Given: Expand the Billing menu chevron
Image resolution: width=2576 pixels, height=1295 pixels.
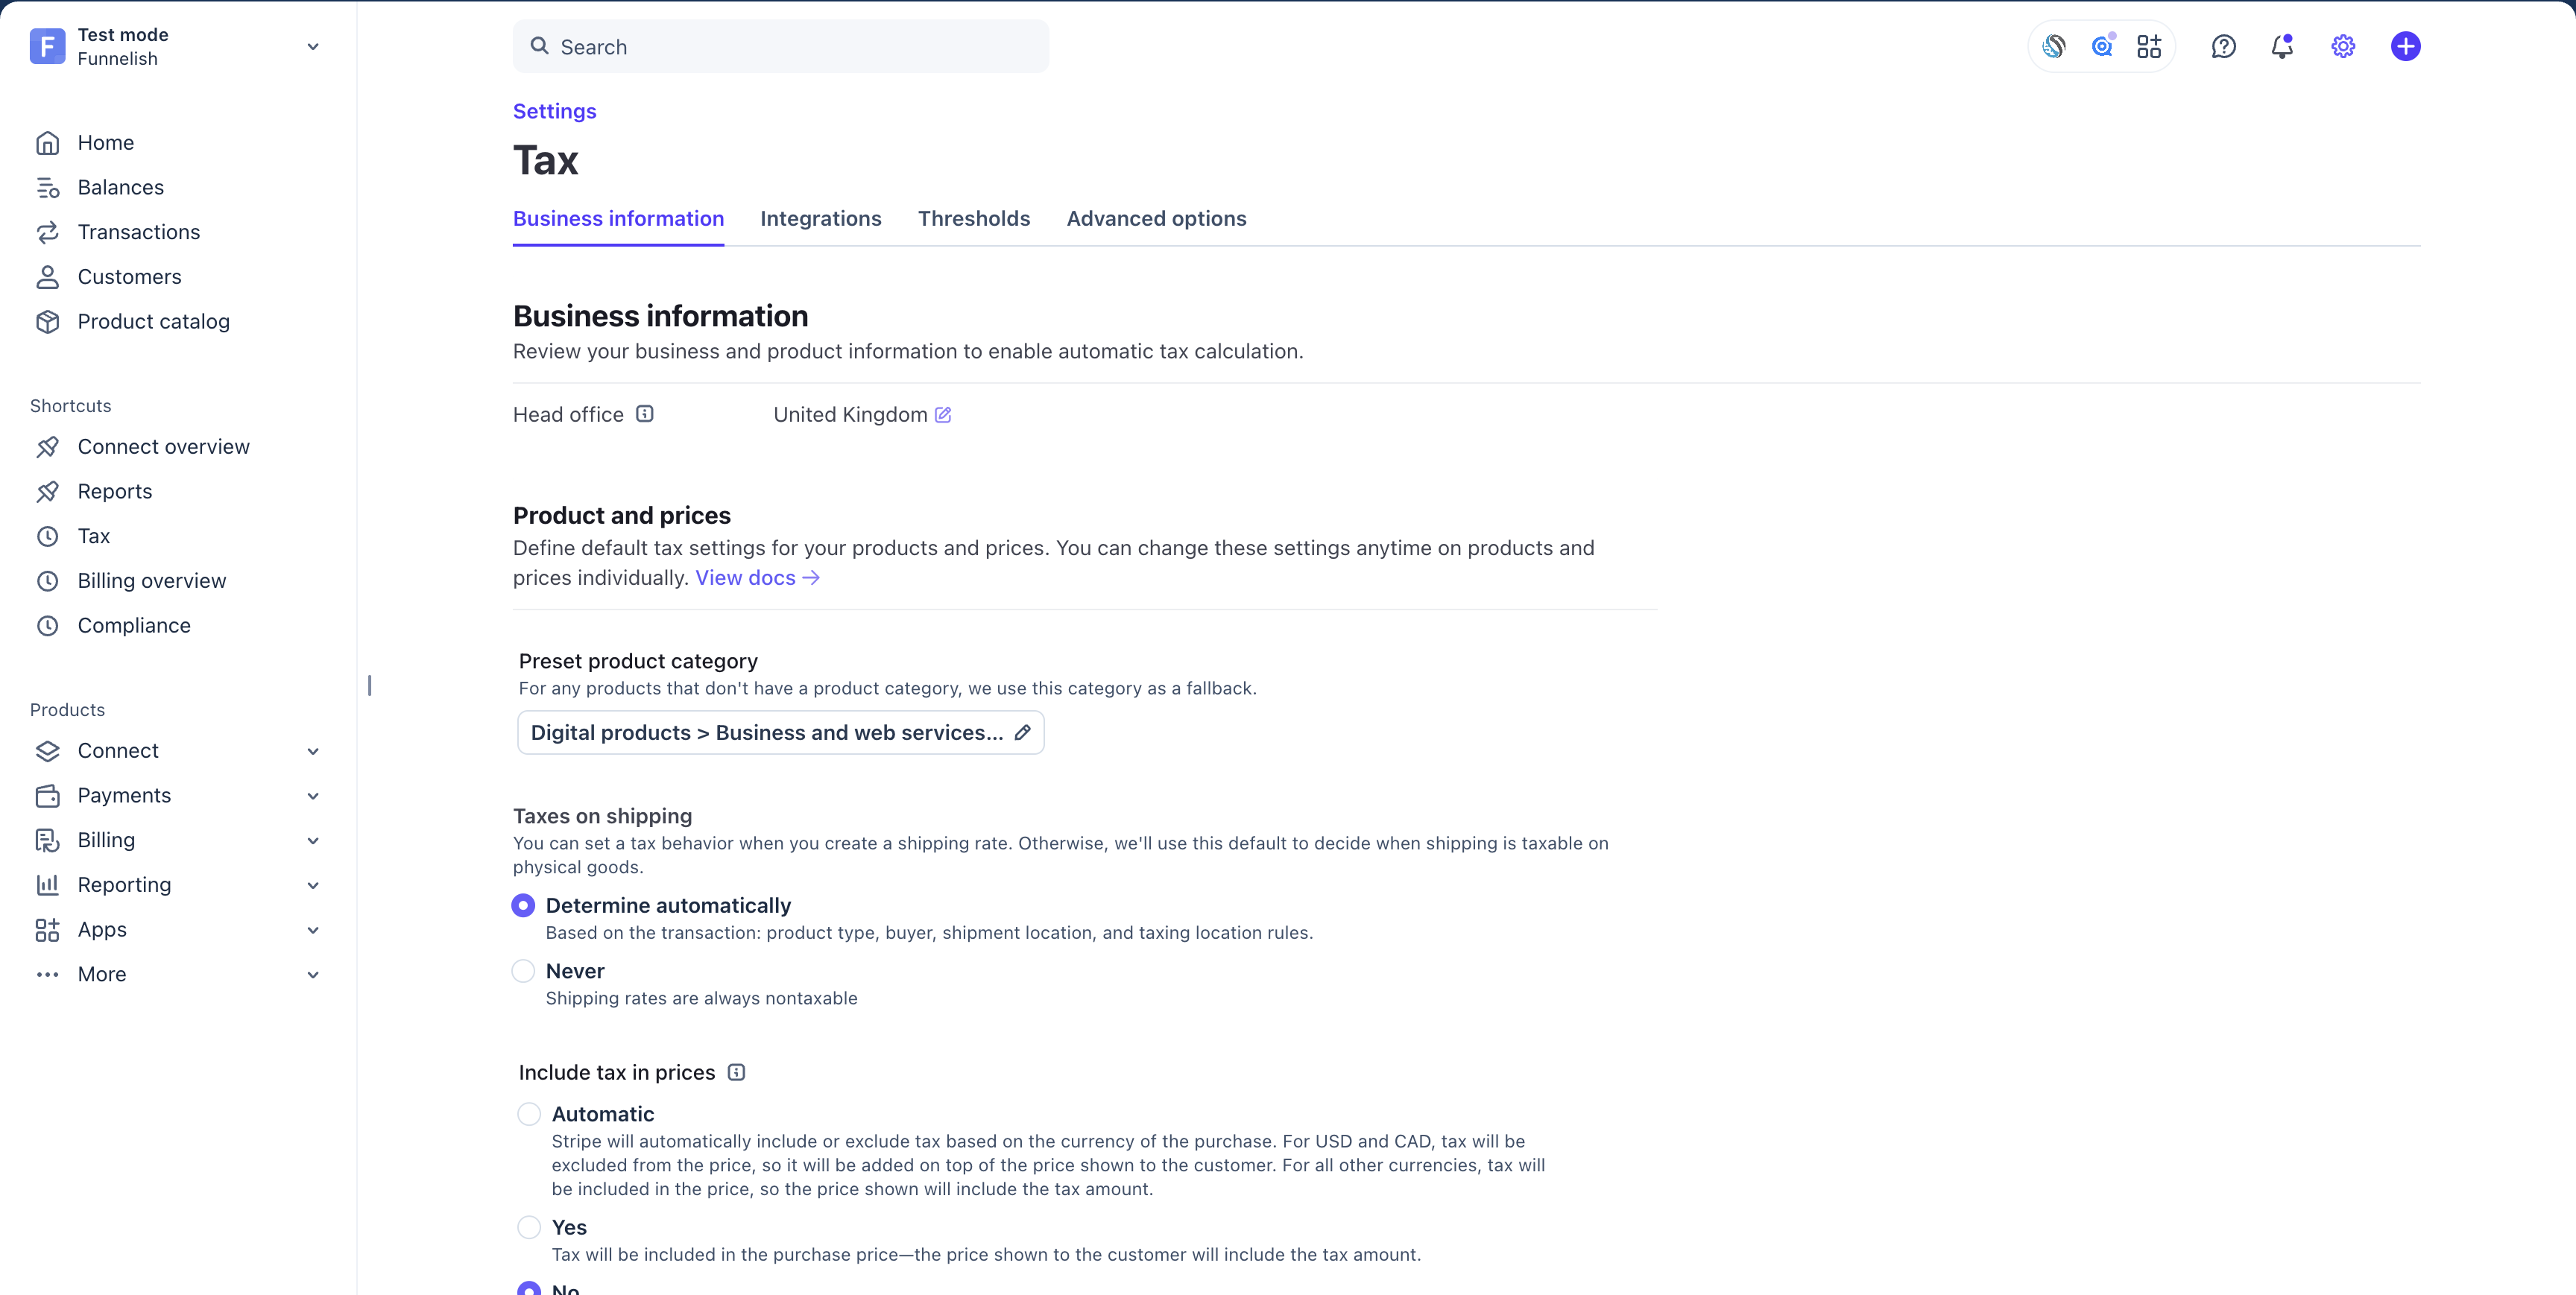Looking at the screenshot, I should coord(313,840).
